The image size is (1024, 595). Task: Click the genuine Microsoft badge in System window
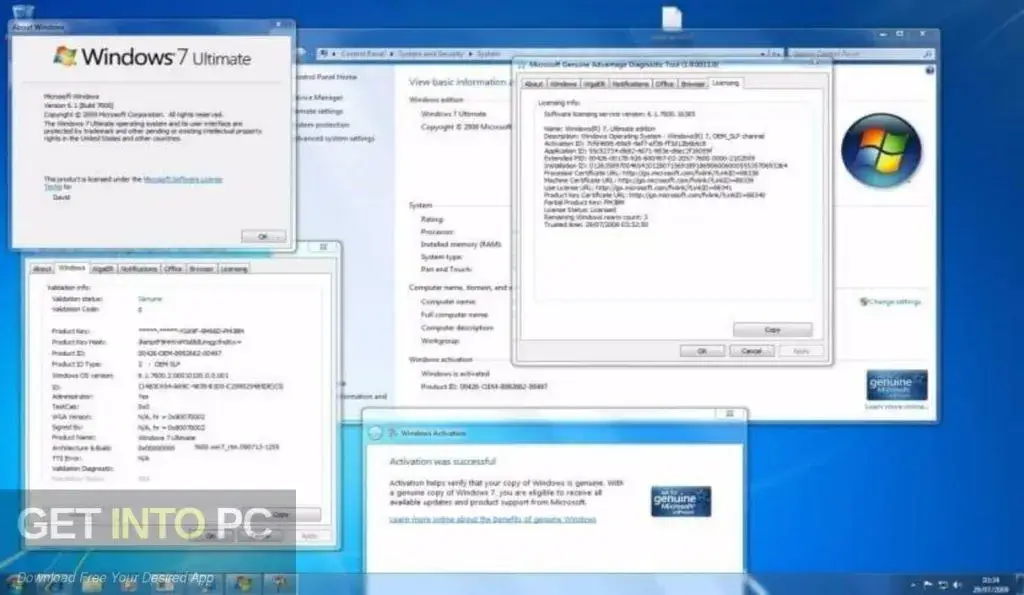pos(895,383)
